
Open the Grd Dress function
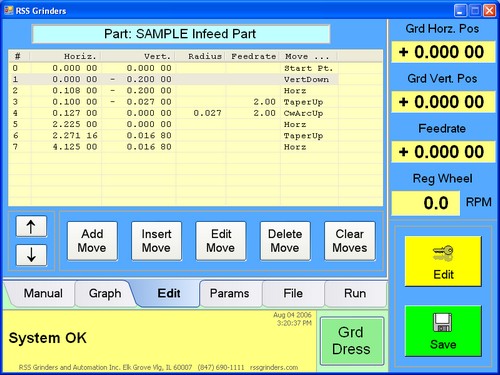(352, 341)
